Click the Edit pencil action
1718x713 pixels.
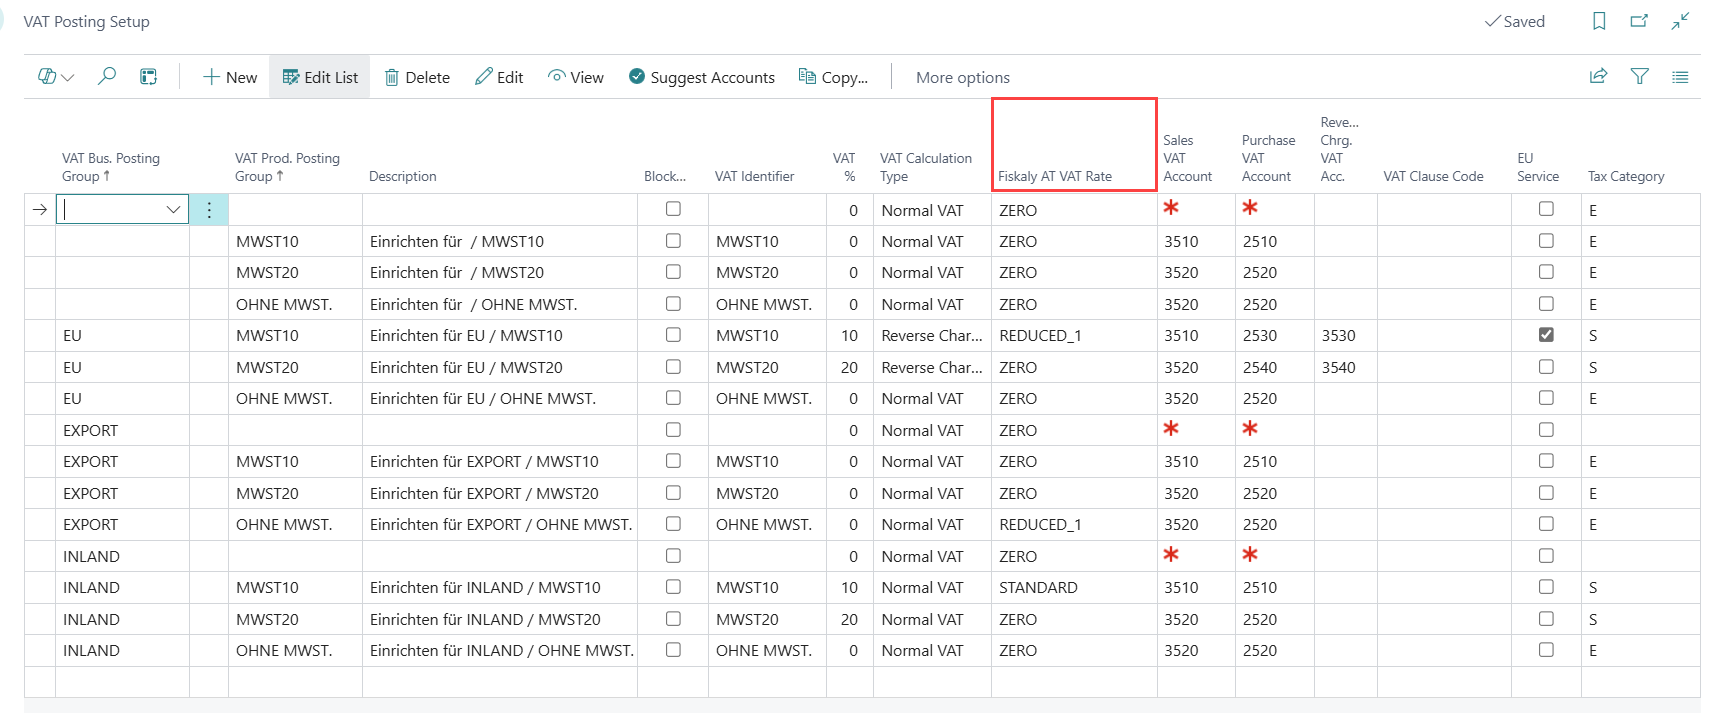(x=499, y=77)
